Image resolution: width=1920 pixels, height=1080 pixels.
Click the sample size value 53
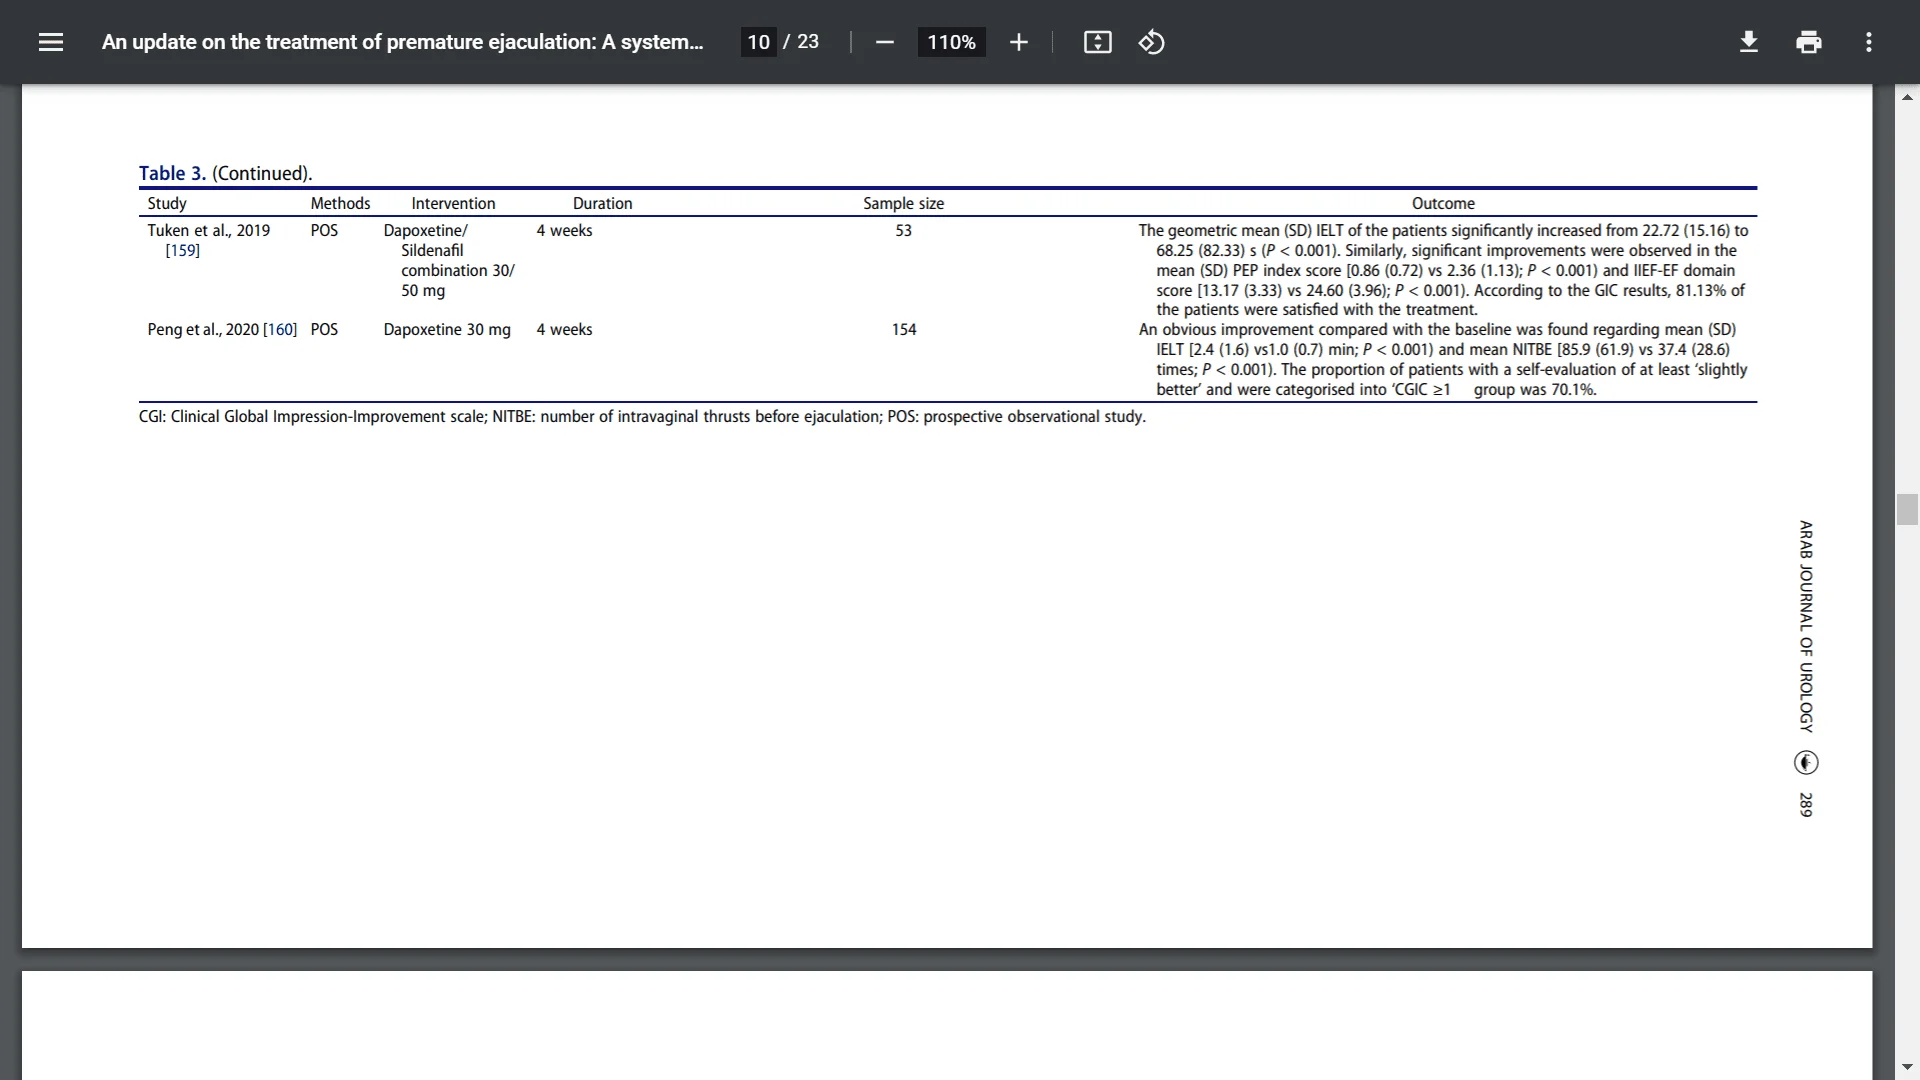tap(903, 230)
